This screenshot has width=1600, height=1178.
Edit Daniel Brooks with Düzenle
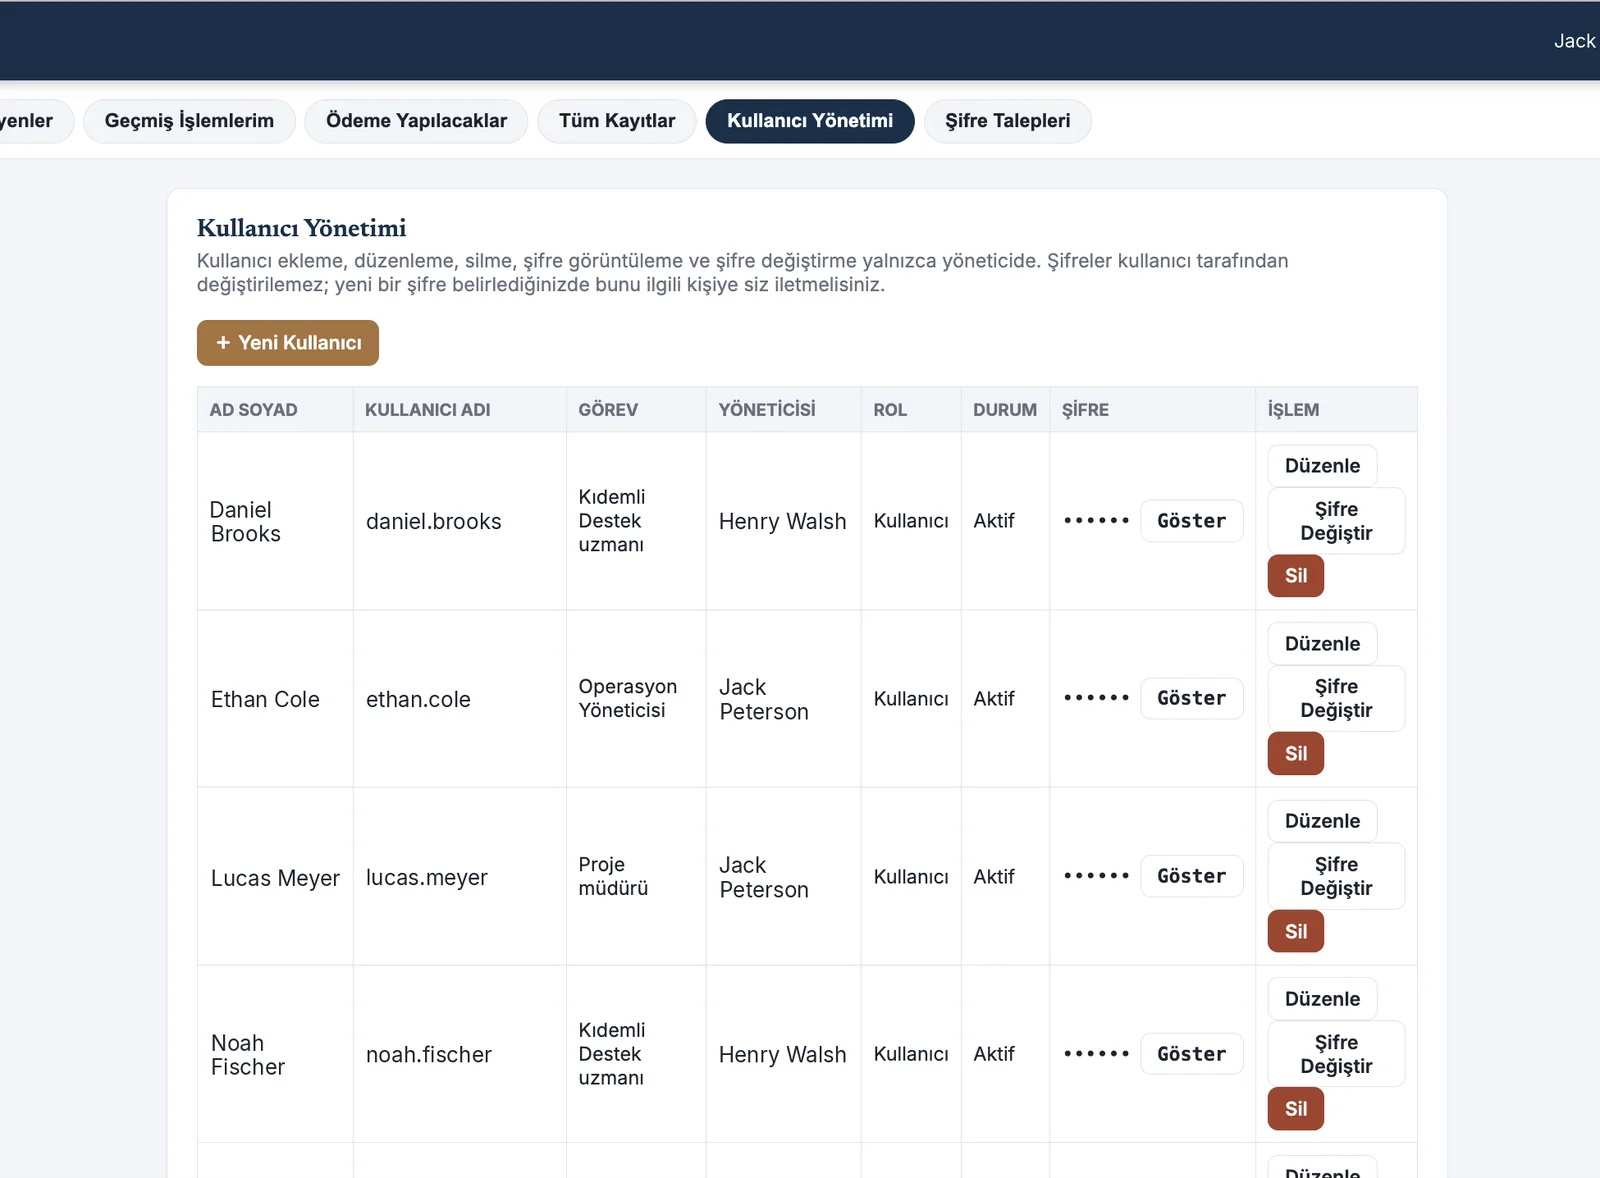[x=1322, y=466]
